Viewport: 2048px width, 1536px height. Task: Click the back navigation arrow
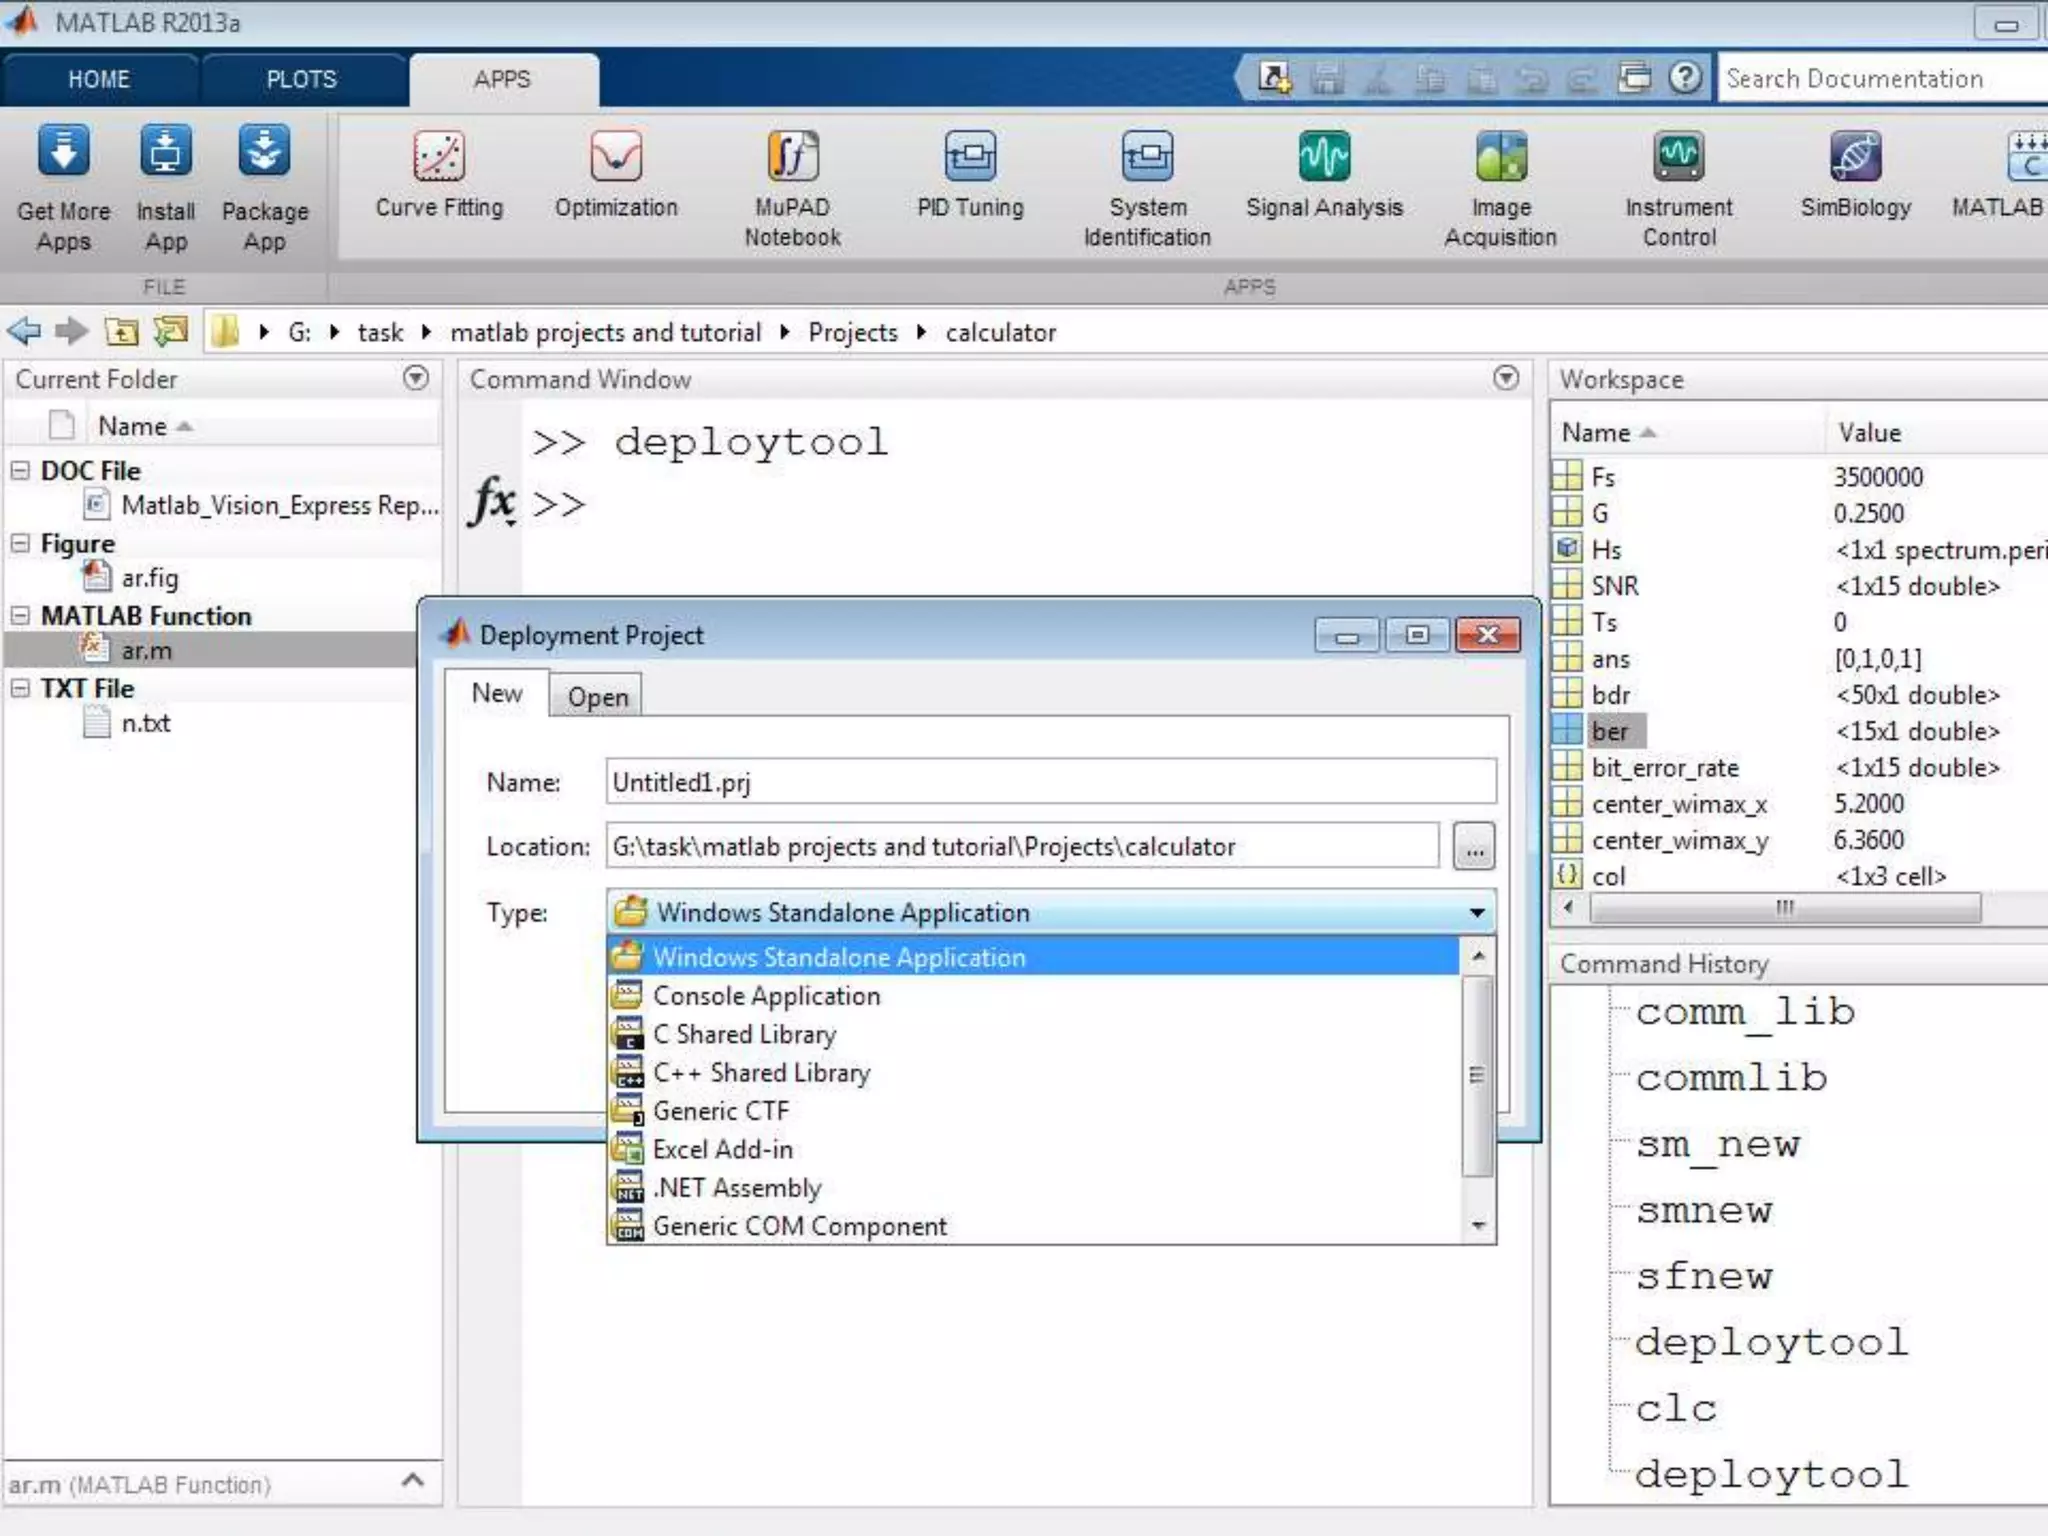pyautogui.click(x=23, y=331)
